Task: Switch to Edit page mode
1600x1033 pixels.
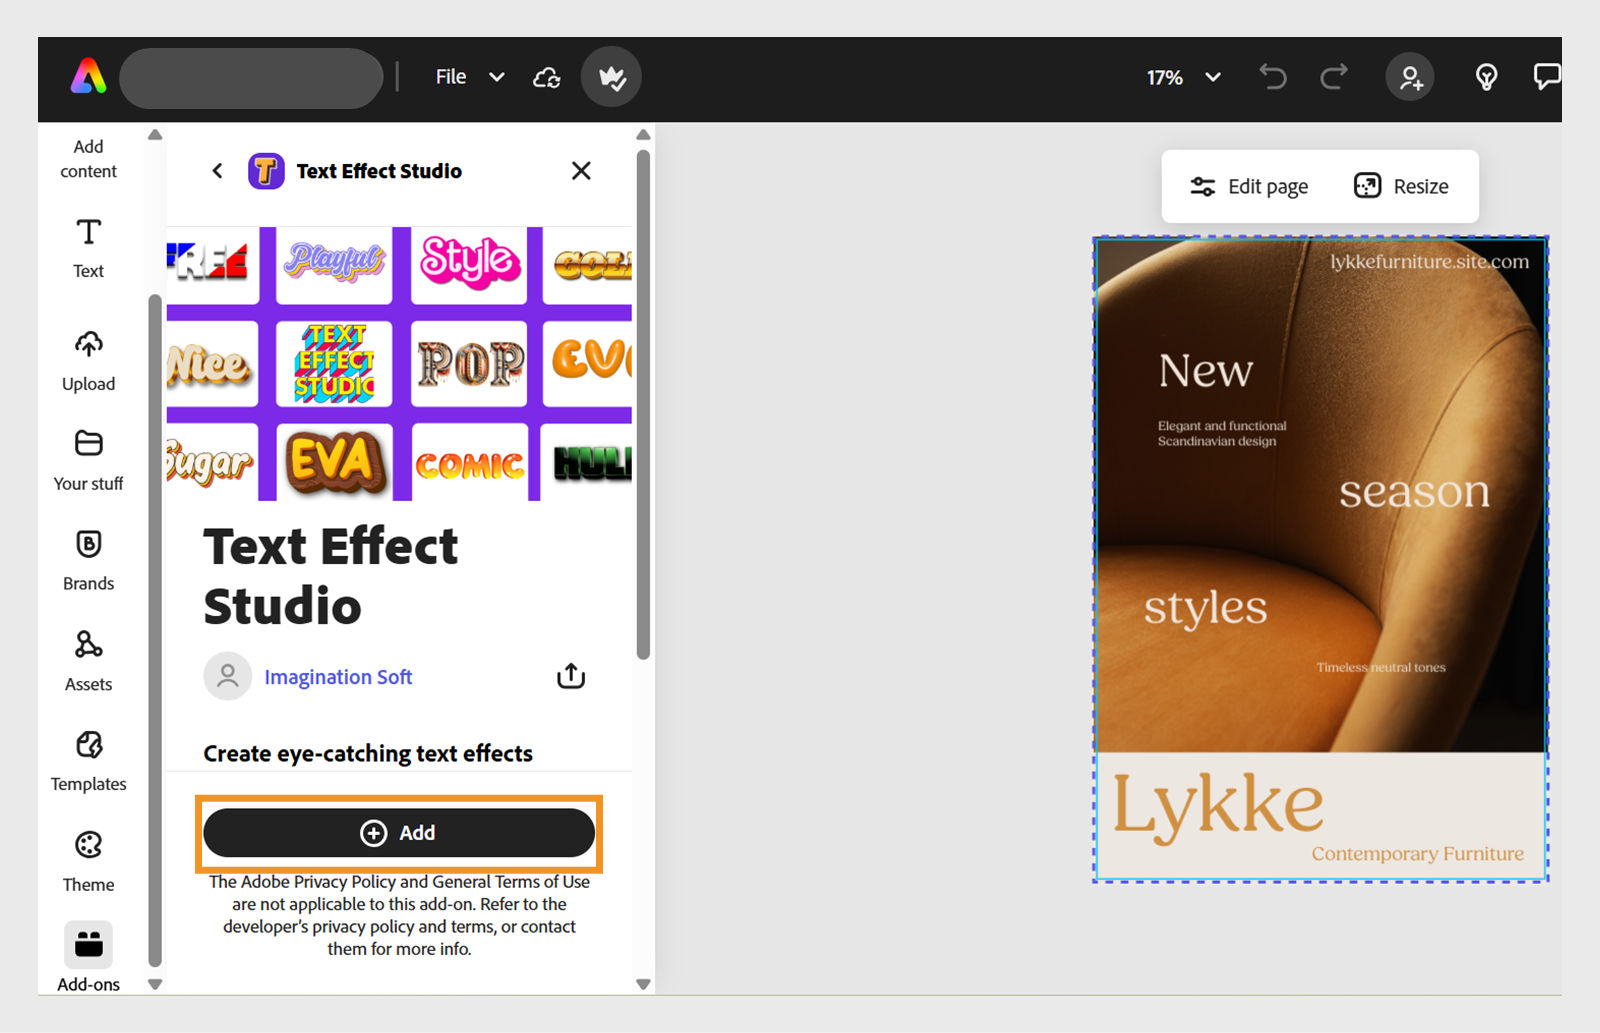Action: click(x=1249, y=186)
